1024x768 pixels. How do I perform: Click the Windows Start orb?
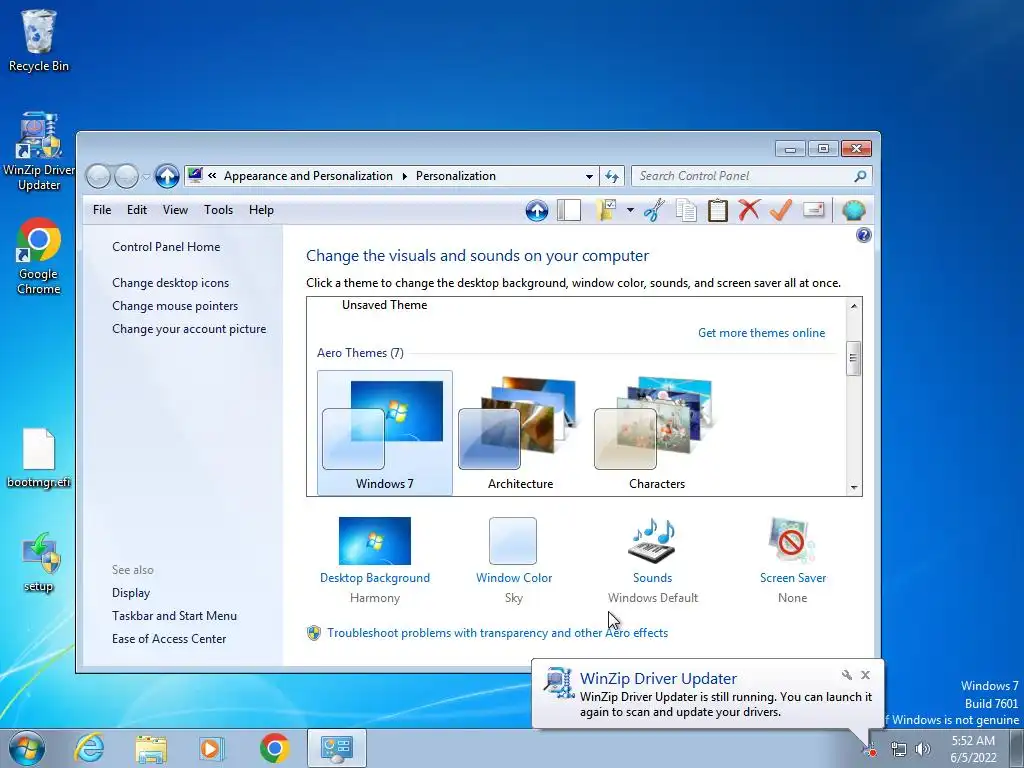point(27,748)
